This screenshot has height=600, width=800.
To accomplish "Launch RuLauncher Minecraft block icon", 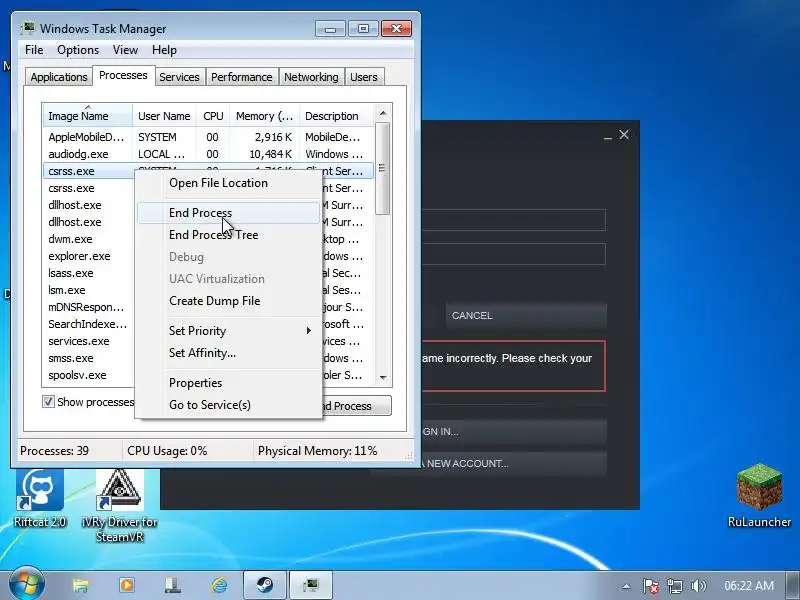I will point(759,495).
